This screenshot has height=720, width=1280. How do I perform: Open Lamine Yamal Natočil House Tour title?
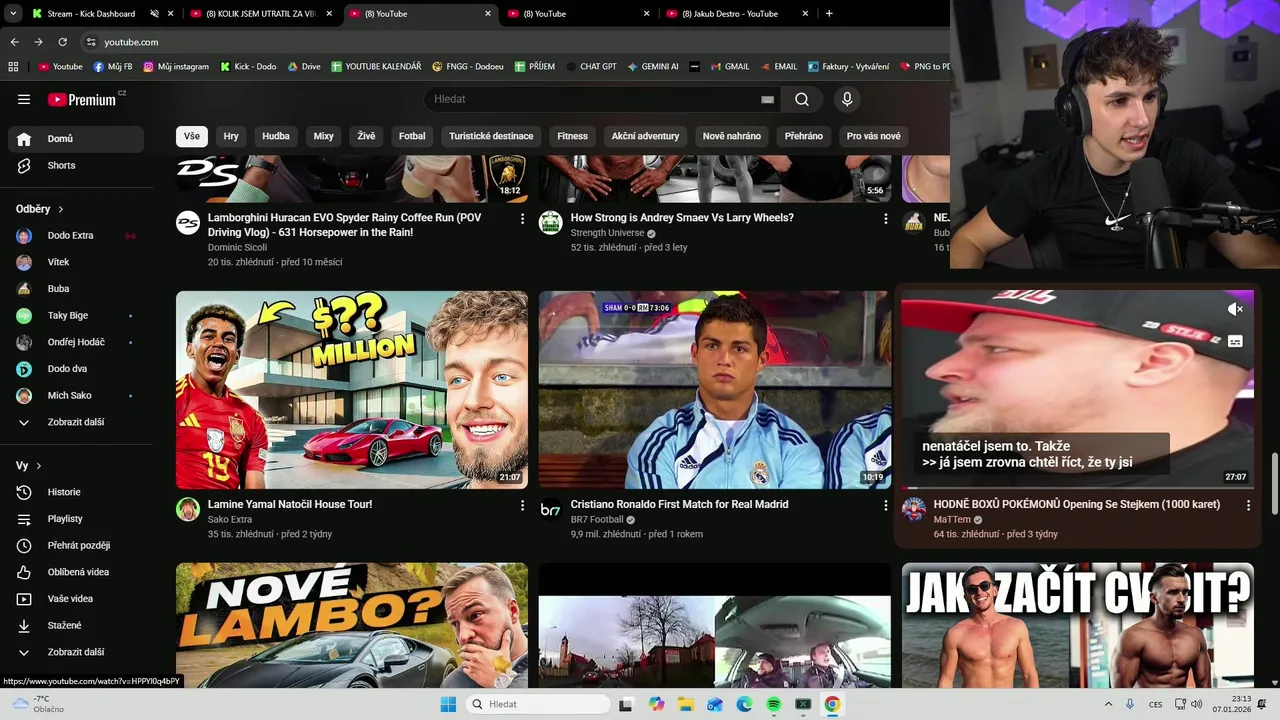tap(290, 505)
